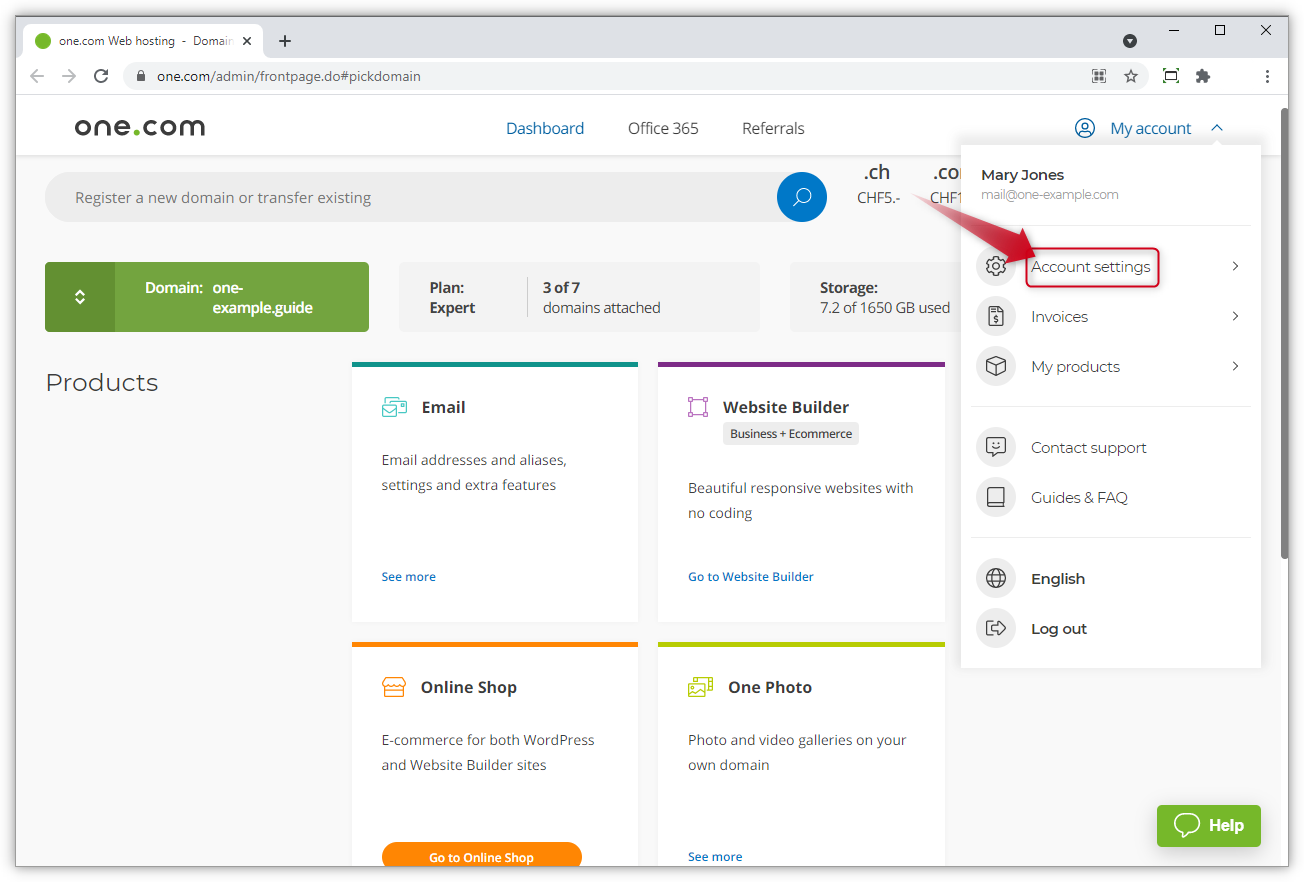Screen dimensions: 1304x882
Task: Click the Log out icon
Action: [x=995, y=628]
